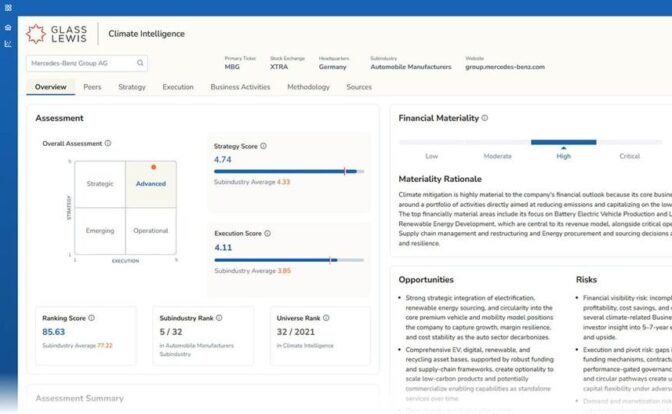Show Universe Rank info icon details
The width and height of the screenshot is (672, 414).
tap(325, 318)
